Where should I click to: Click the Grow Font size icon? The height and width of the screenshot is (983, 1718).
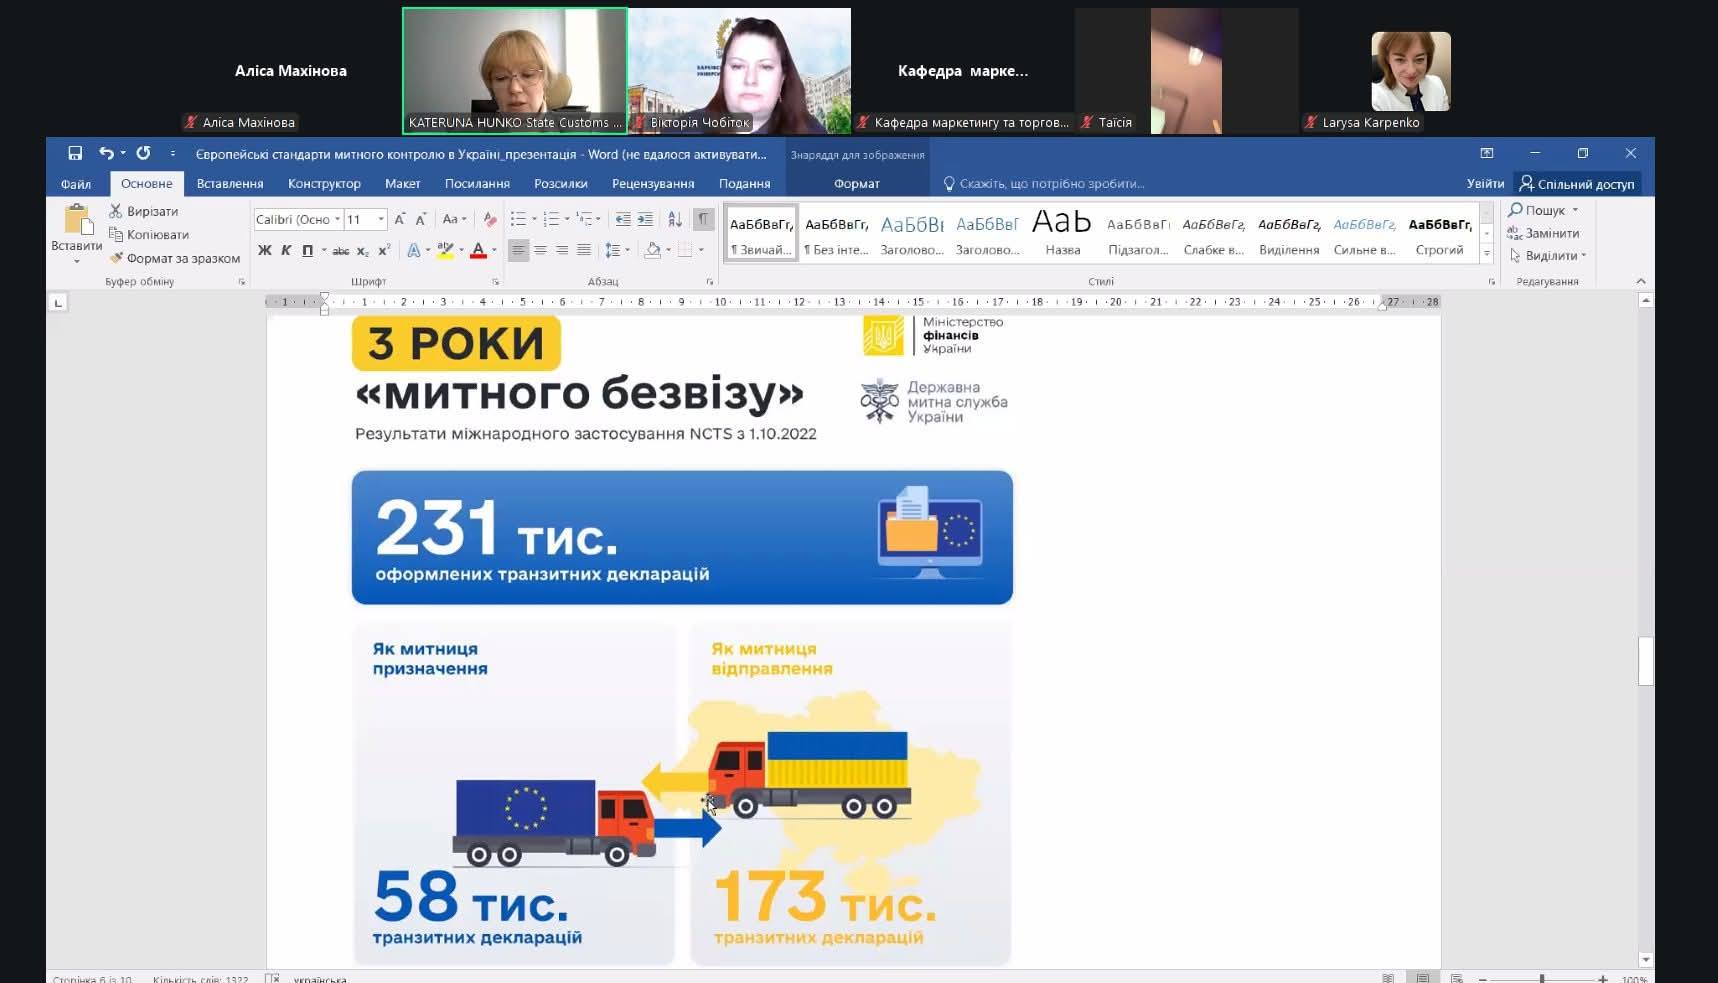click(x=399, y=219)
